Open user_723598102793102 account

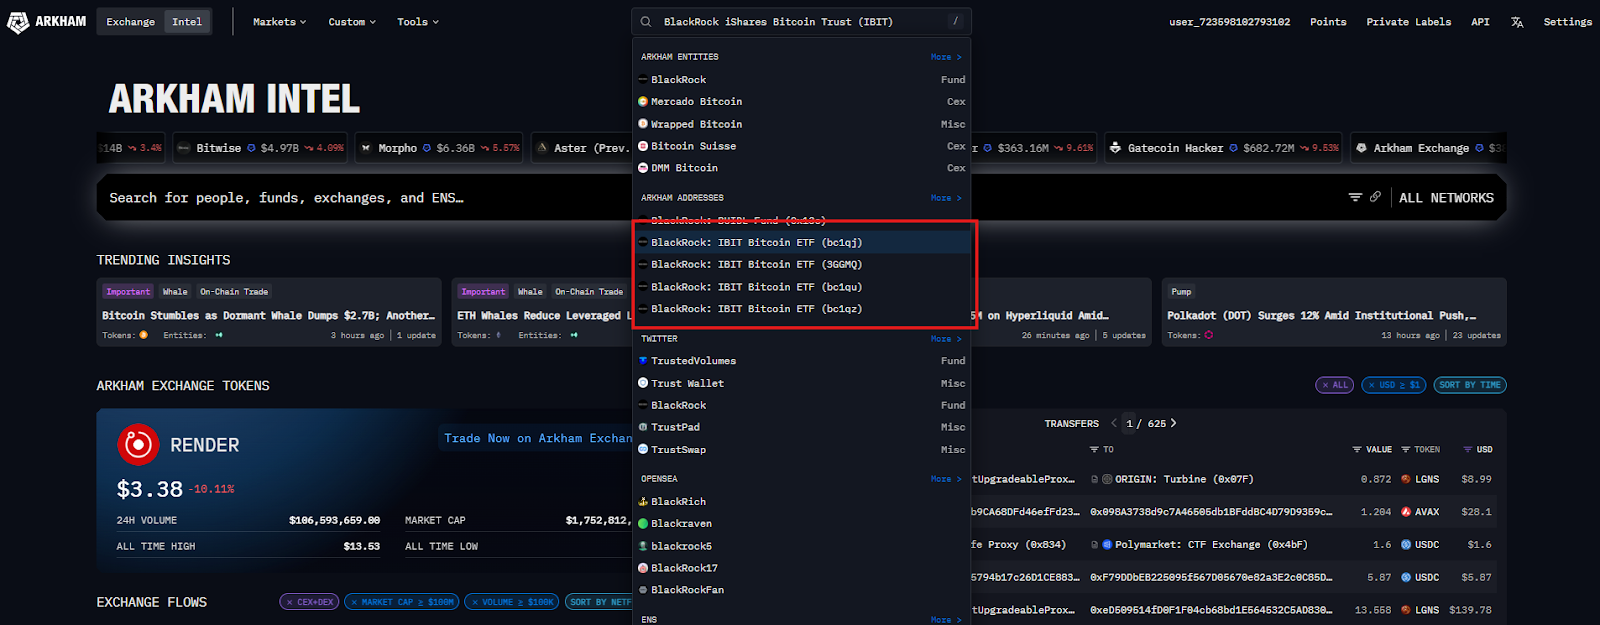1229,22
